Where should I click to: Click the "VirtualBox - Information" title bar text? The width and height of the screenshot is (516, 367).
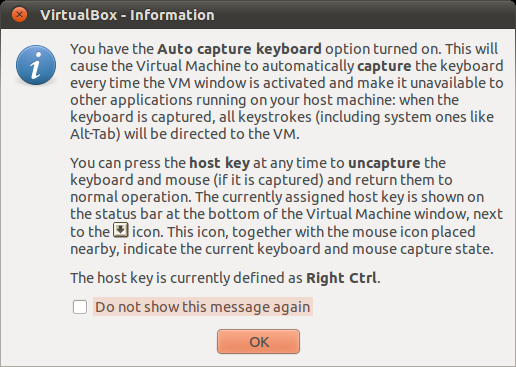click(x=127, y=15)
